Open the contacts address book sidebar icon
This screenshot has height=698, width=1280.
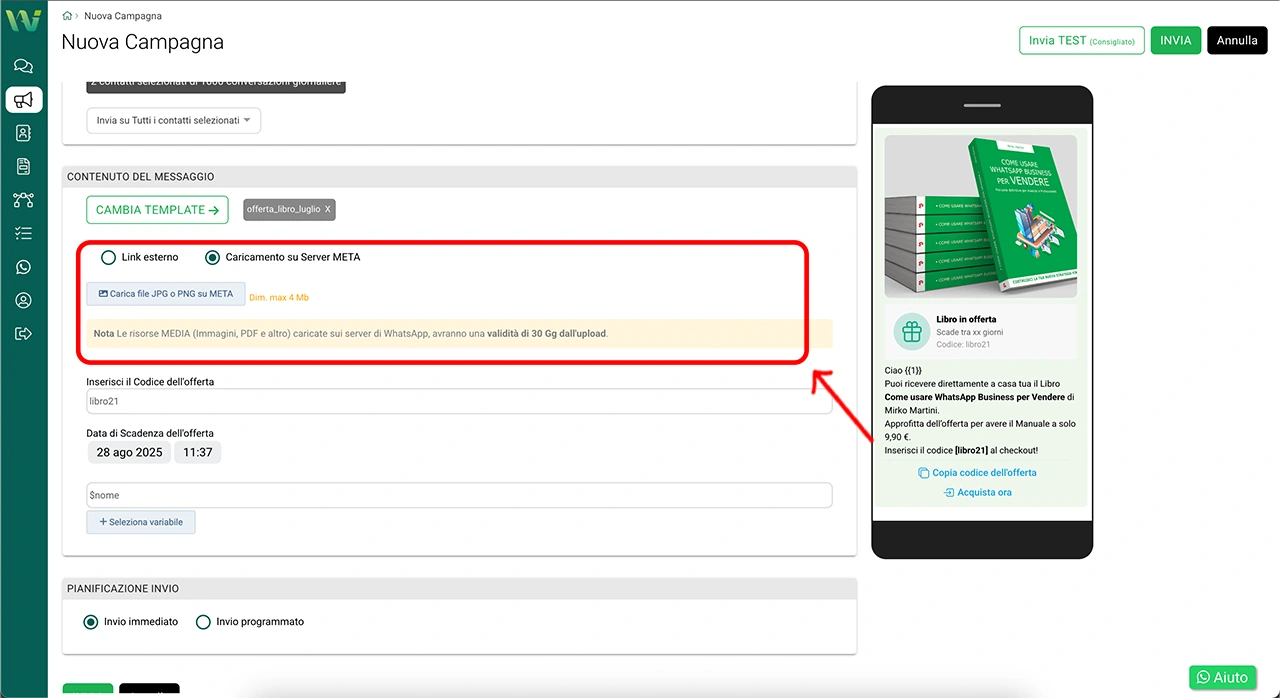pos(23,133)
